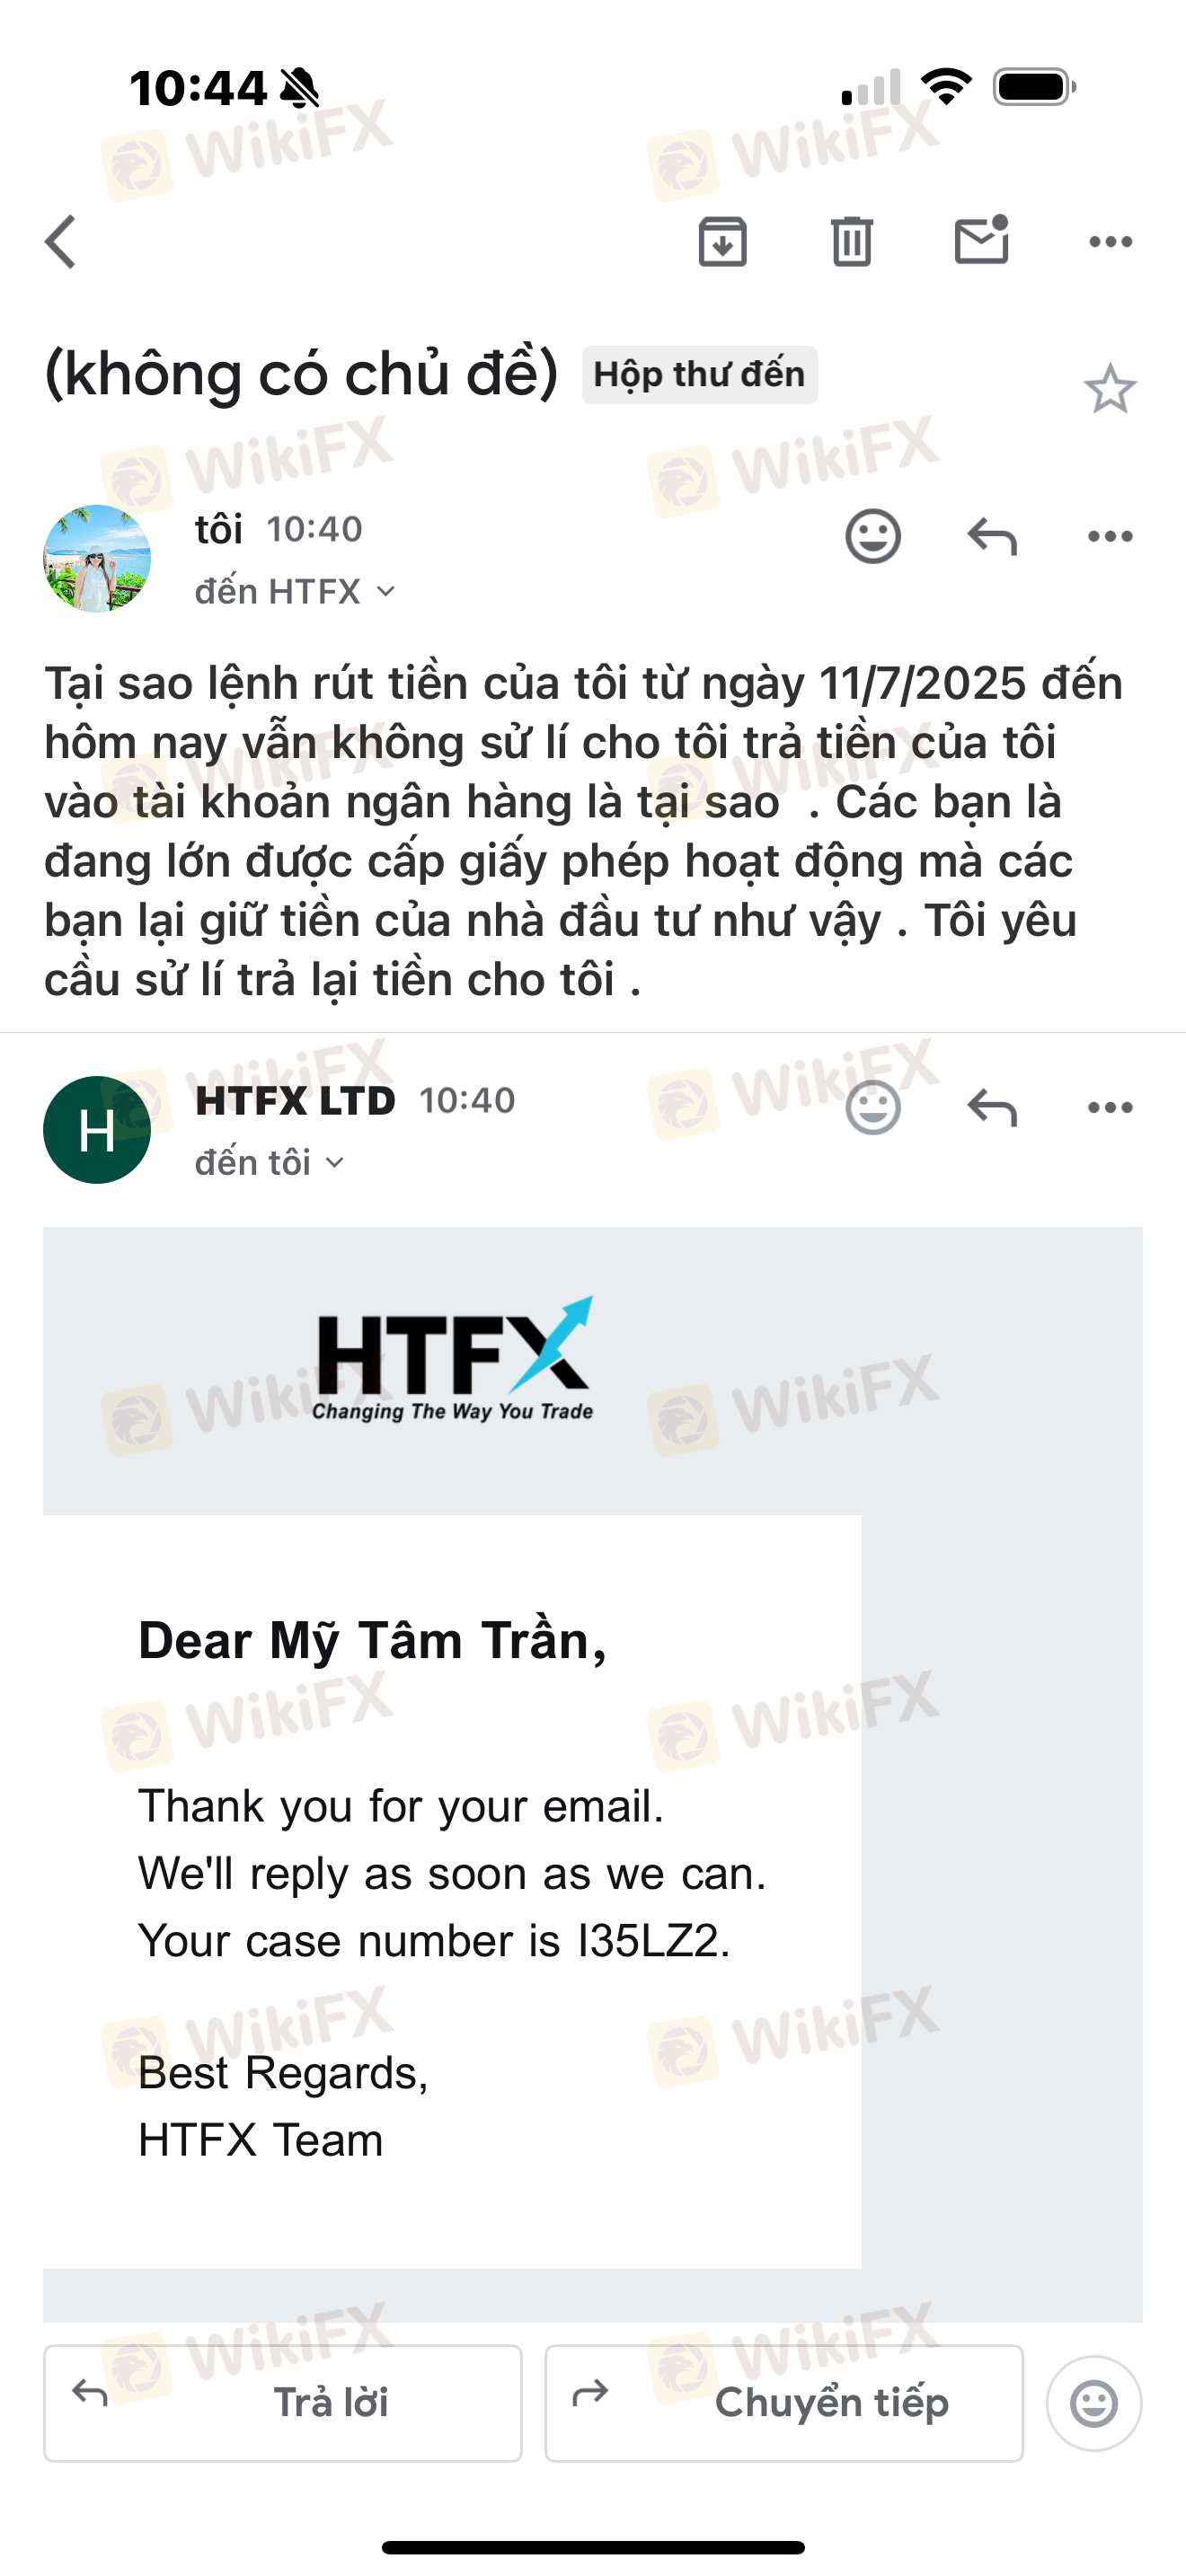Mark the email as unread

982,240
